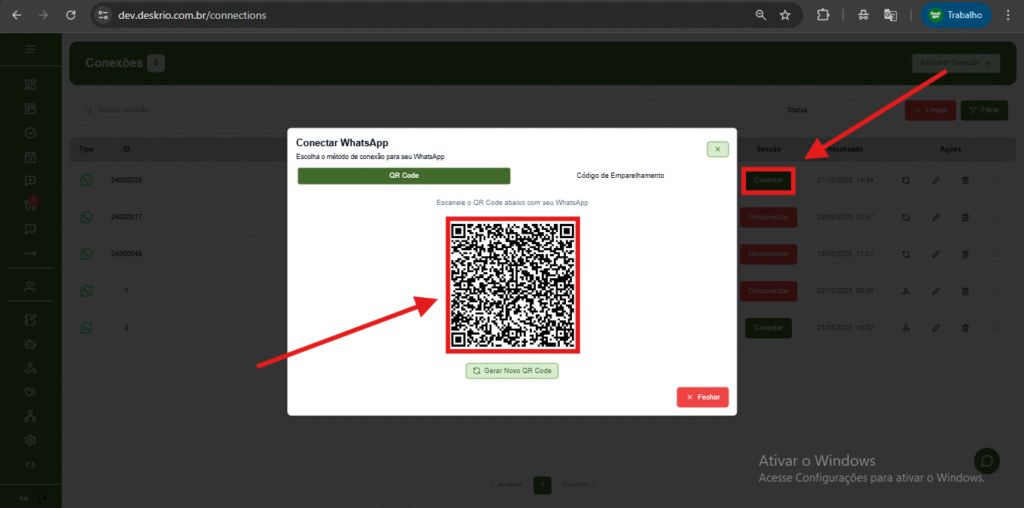Click the WhatsApp QR code image

point(512,284)
